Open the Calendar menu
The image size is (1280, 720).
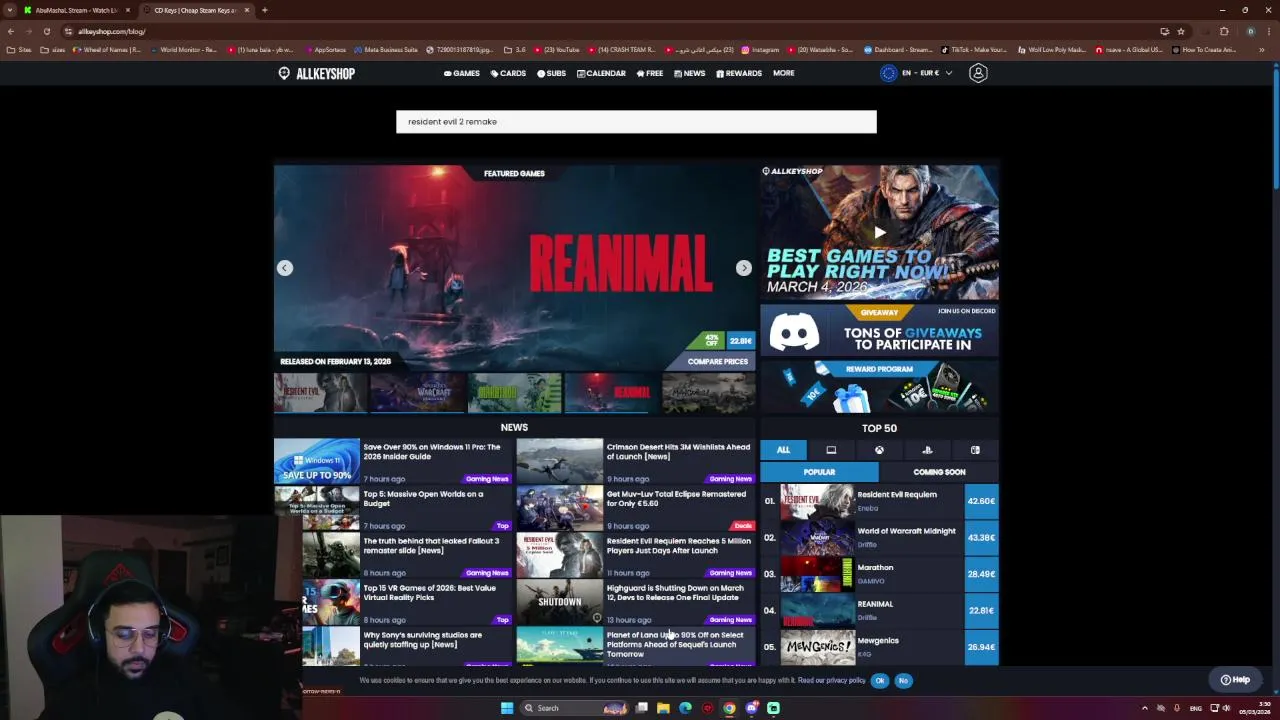tap(601, 73)
